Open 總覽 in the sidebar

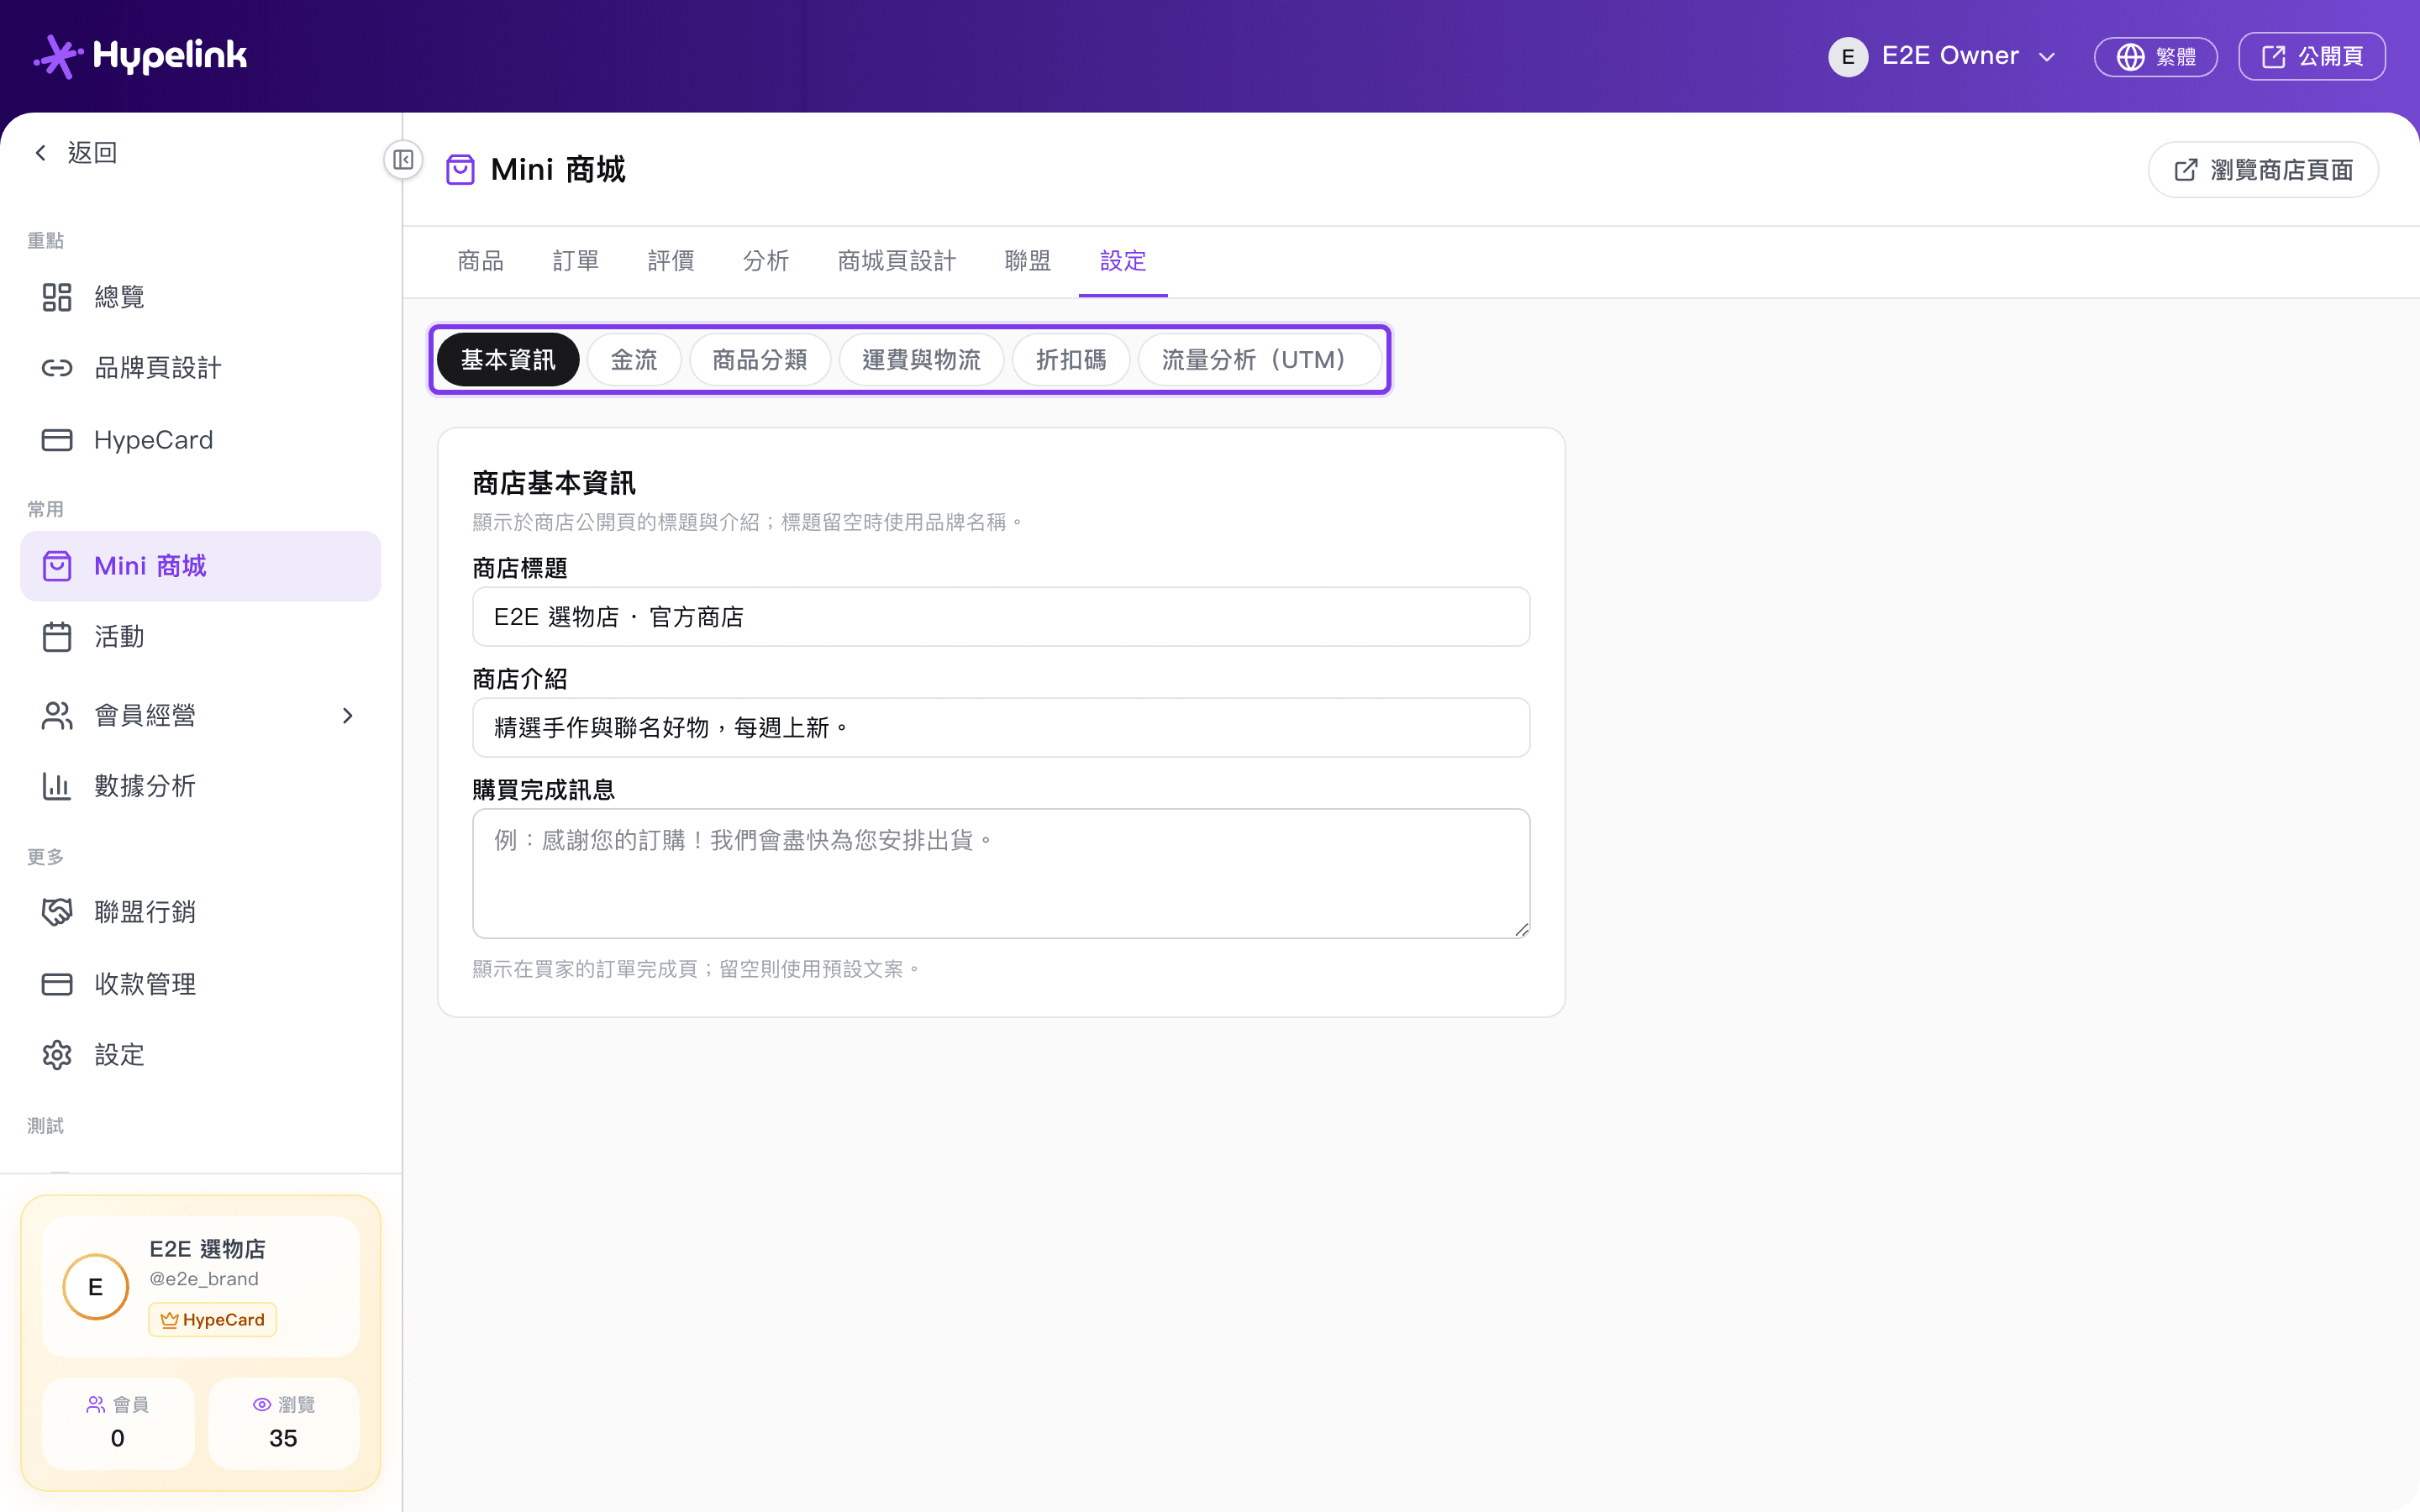click(200, 297)
